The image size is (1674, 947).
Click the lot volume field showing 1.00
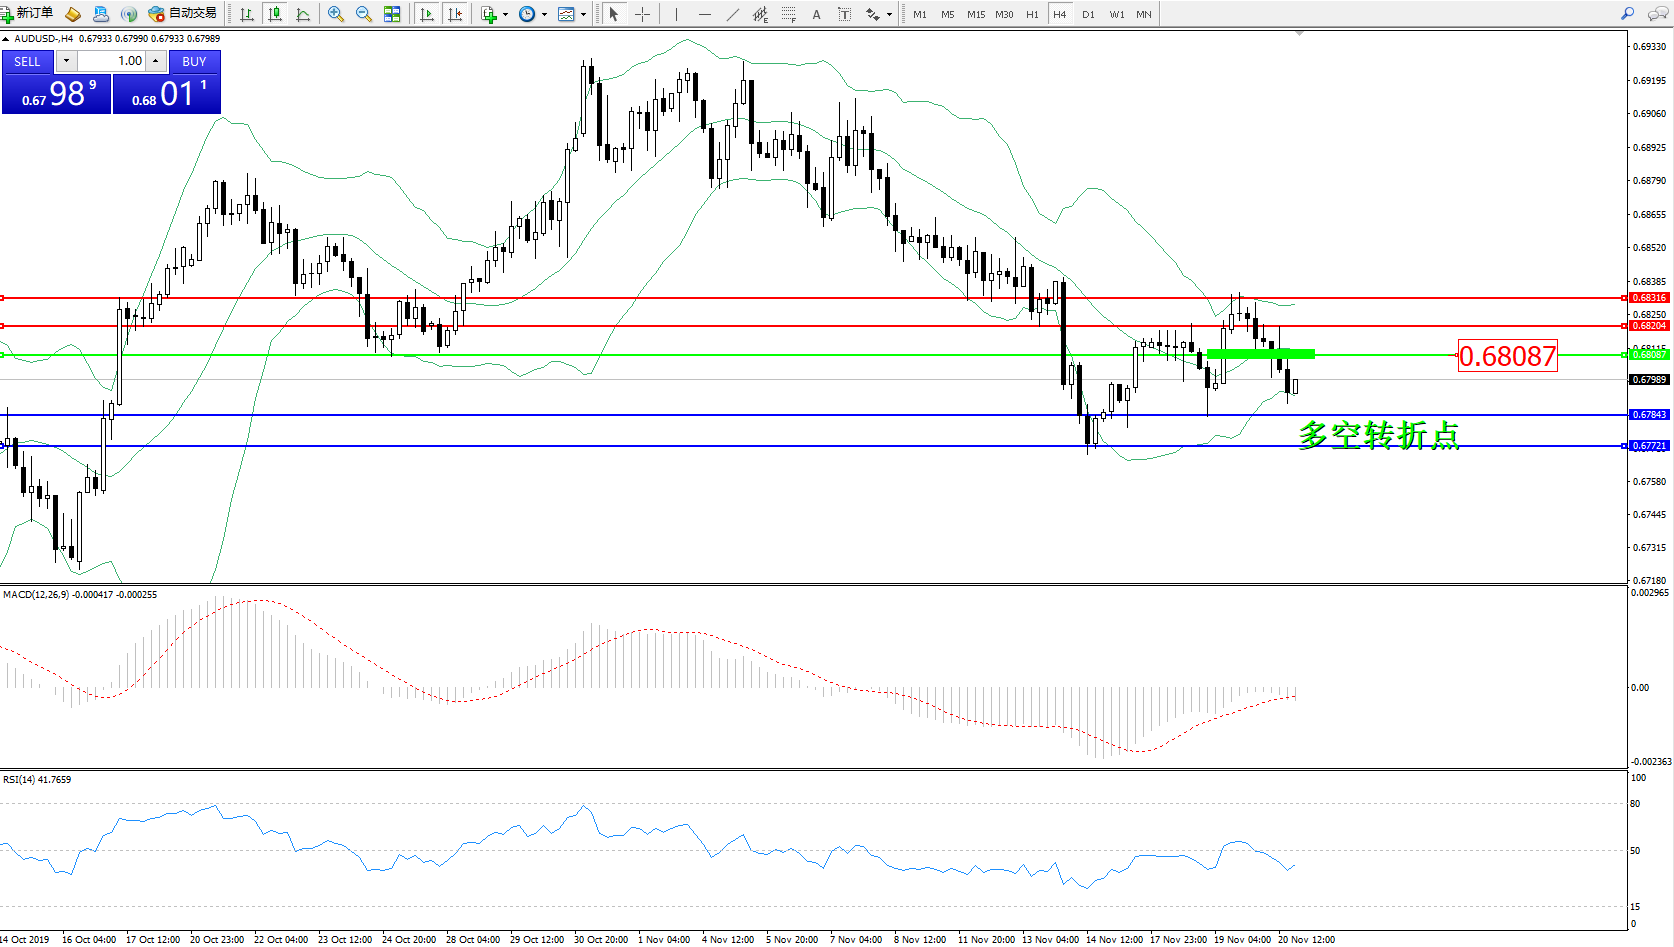(x=112, y=61)
